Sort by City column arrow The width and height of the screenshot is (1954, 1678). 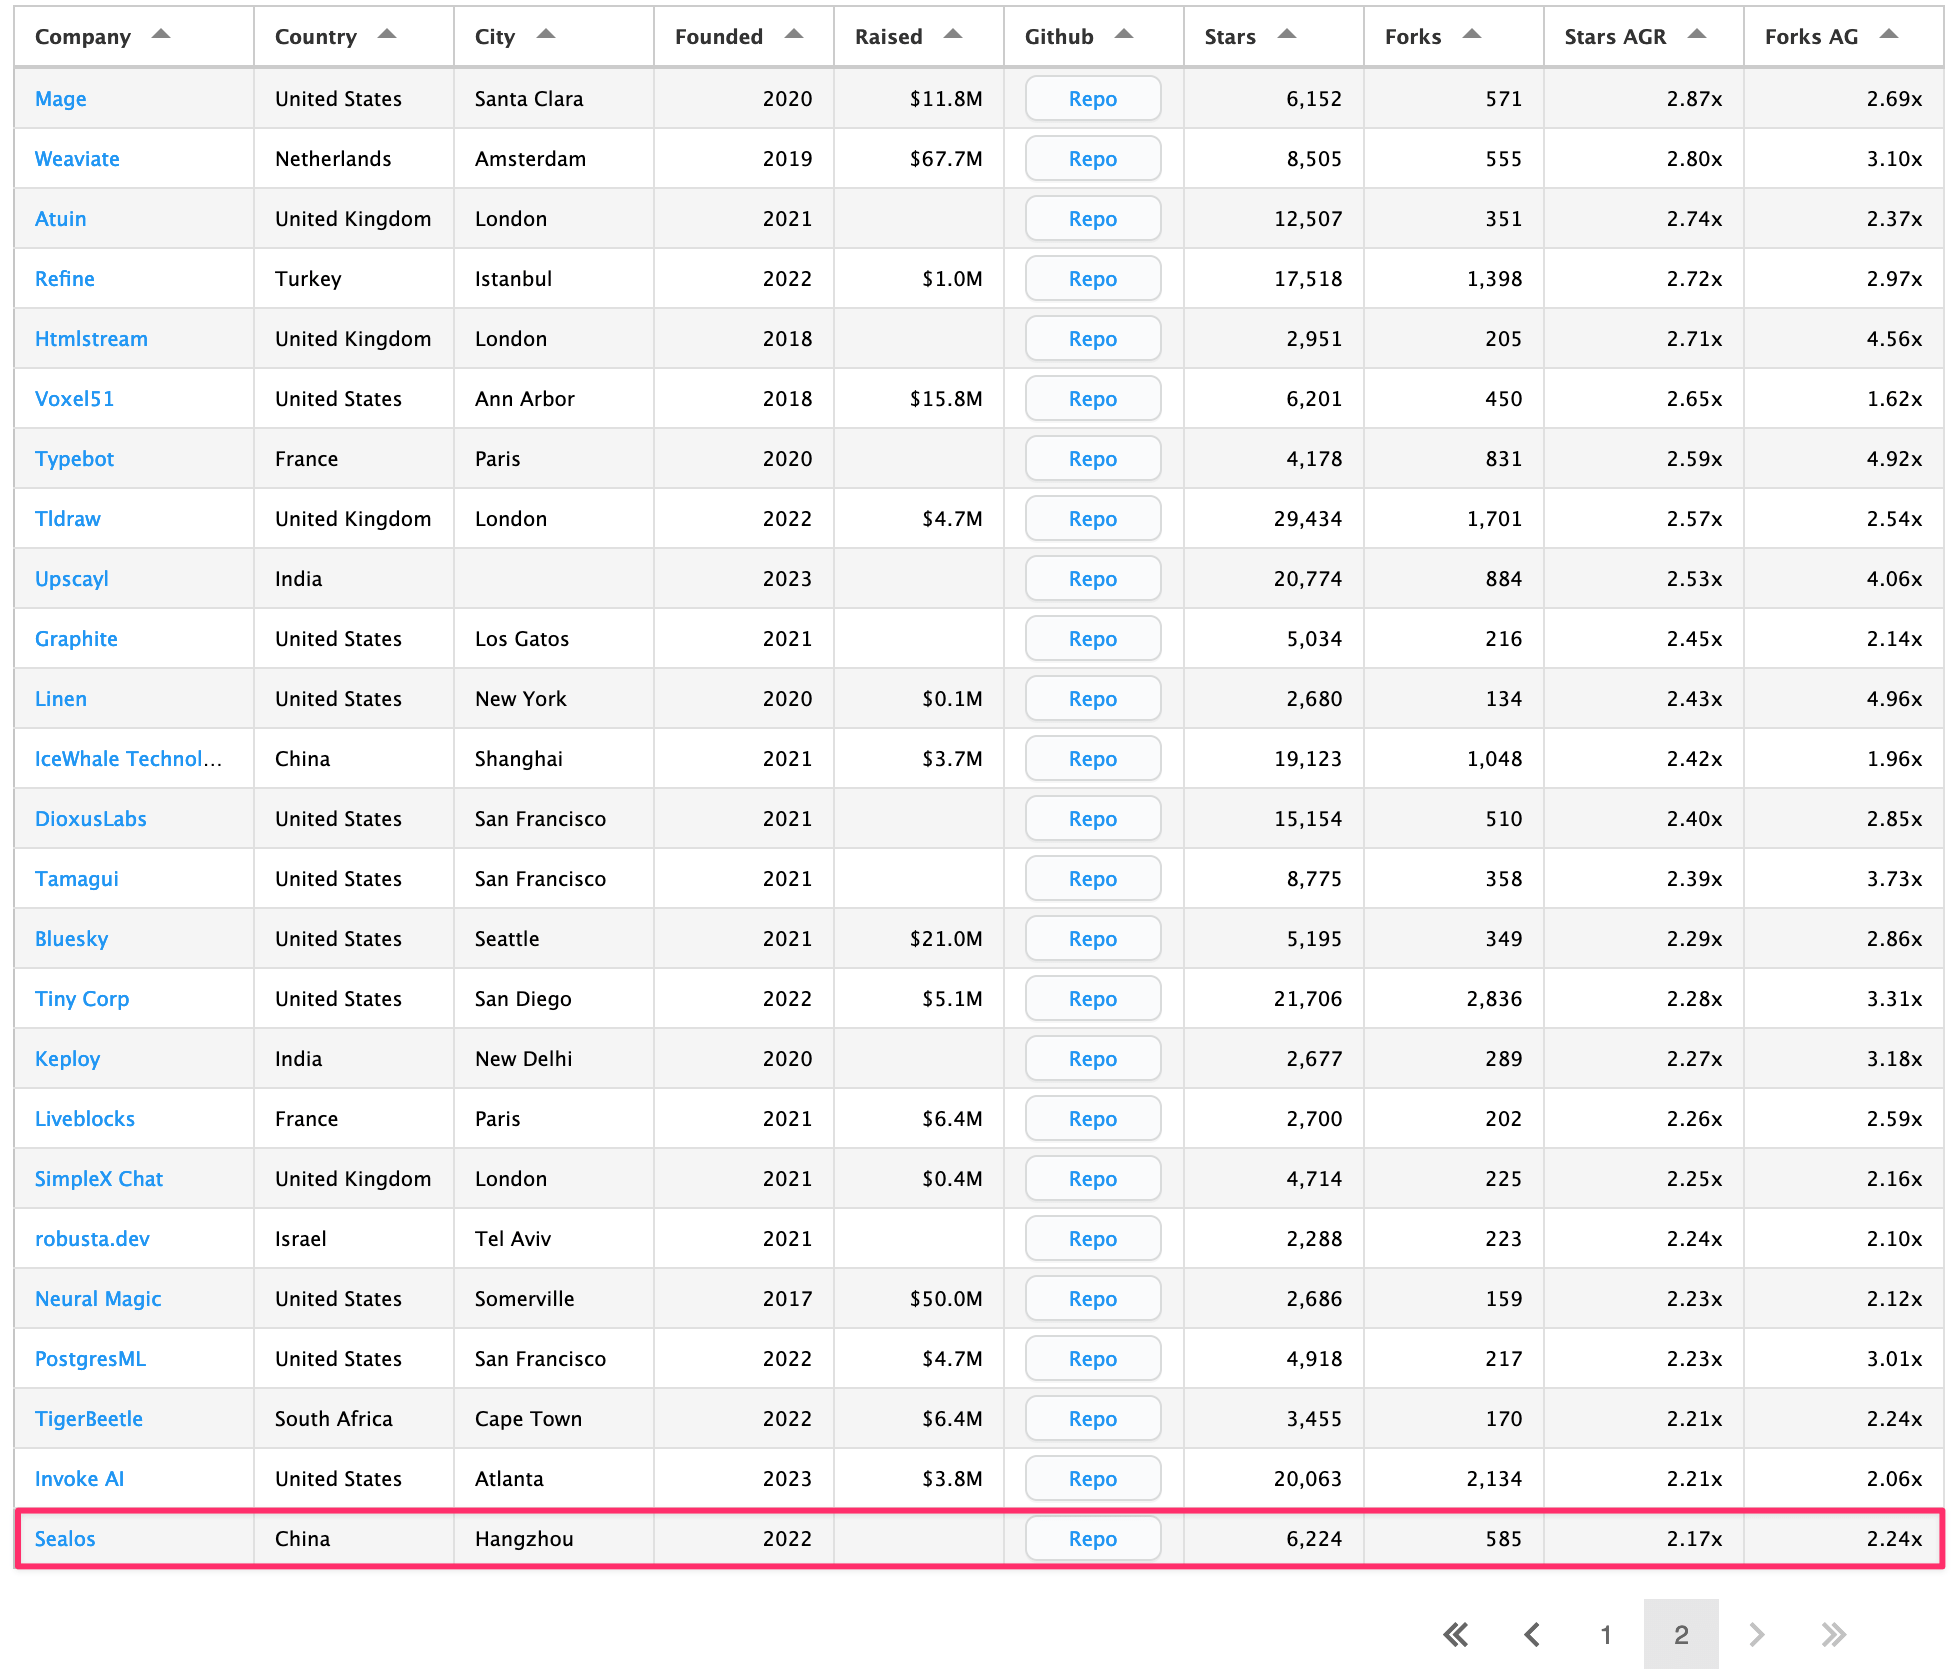(x=546, y=35)
